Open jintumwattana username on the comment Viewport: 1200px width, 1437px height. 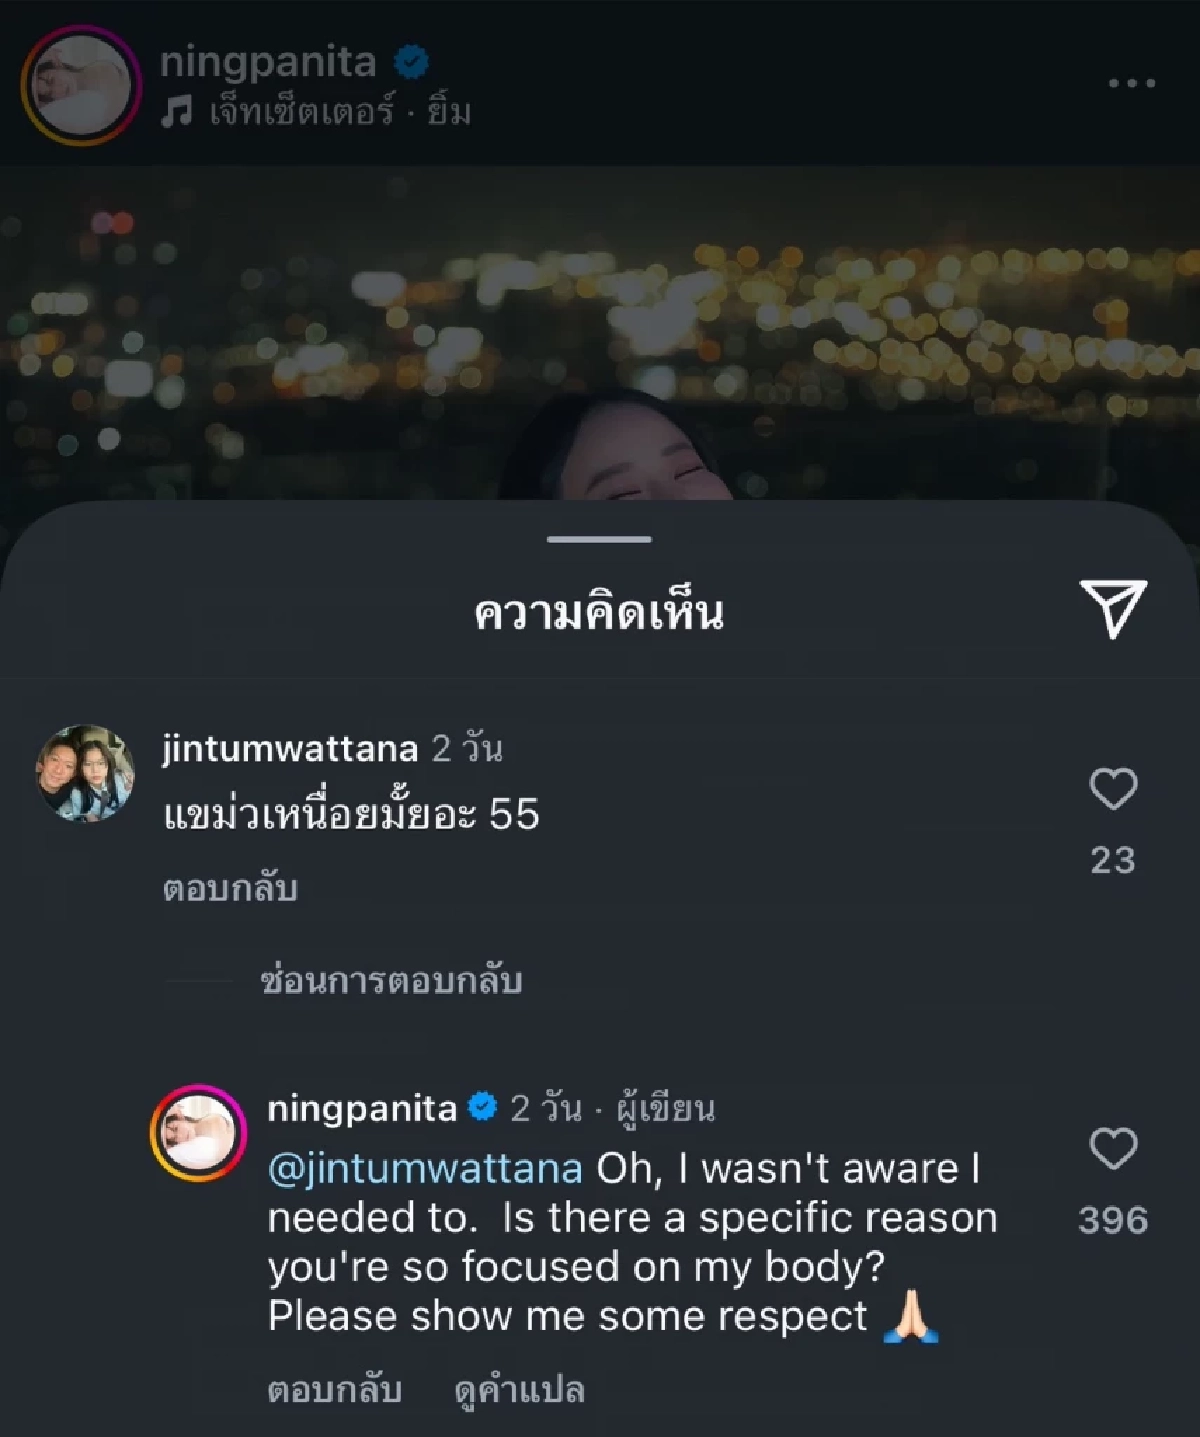290,748
